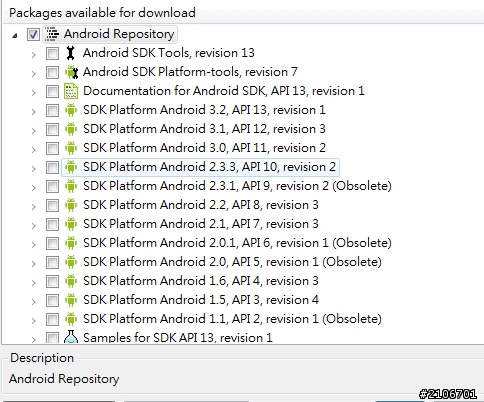The width and height of the screenshot is (484, 402).
Task: Select SDK Platform Android 2.0.1 API 6 item
Action: tap(237, 243)
